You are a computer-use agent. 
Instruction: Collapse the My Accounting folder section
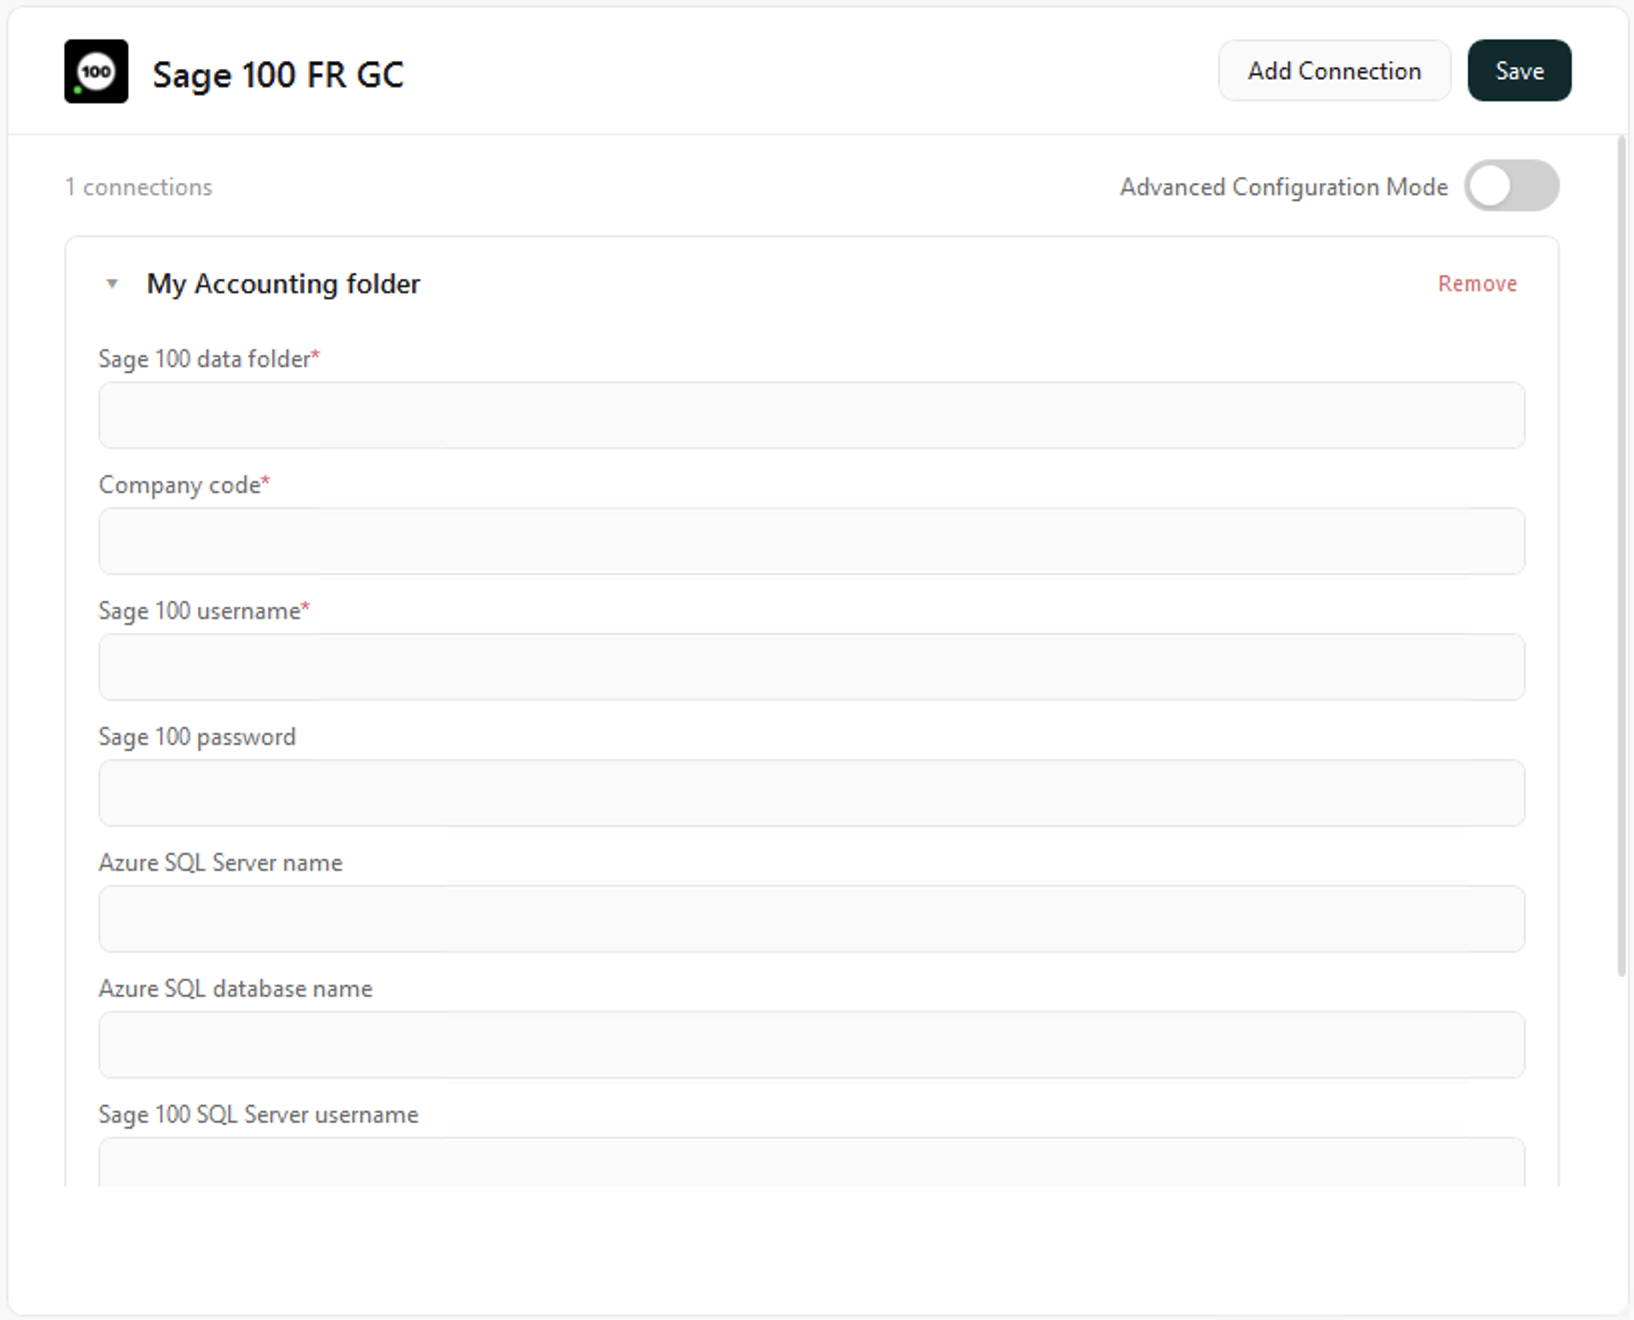pos(112,284)
